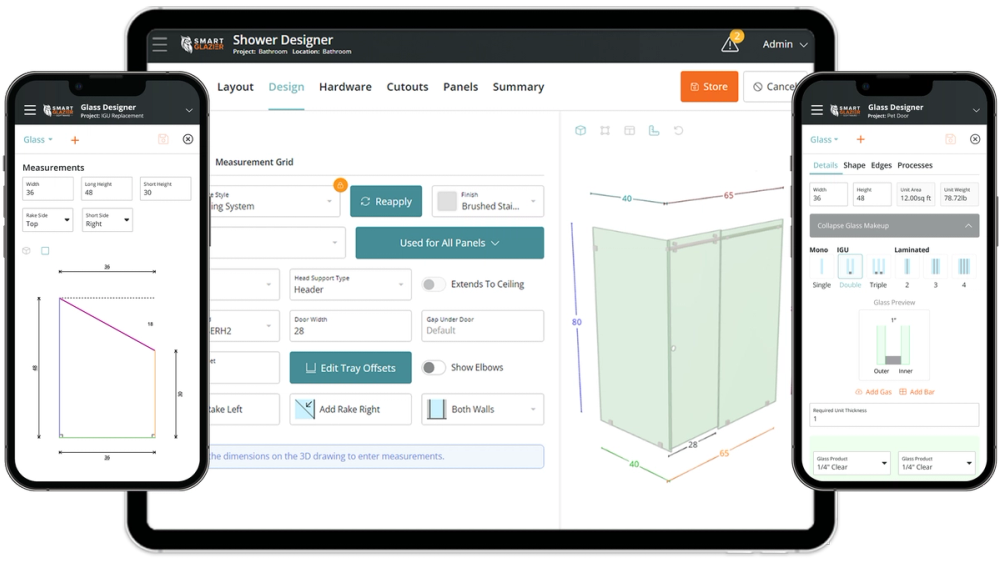Toggle Extends To Ceiling switch
The image size is (1000, 563).
click(434, 284)
